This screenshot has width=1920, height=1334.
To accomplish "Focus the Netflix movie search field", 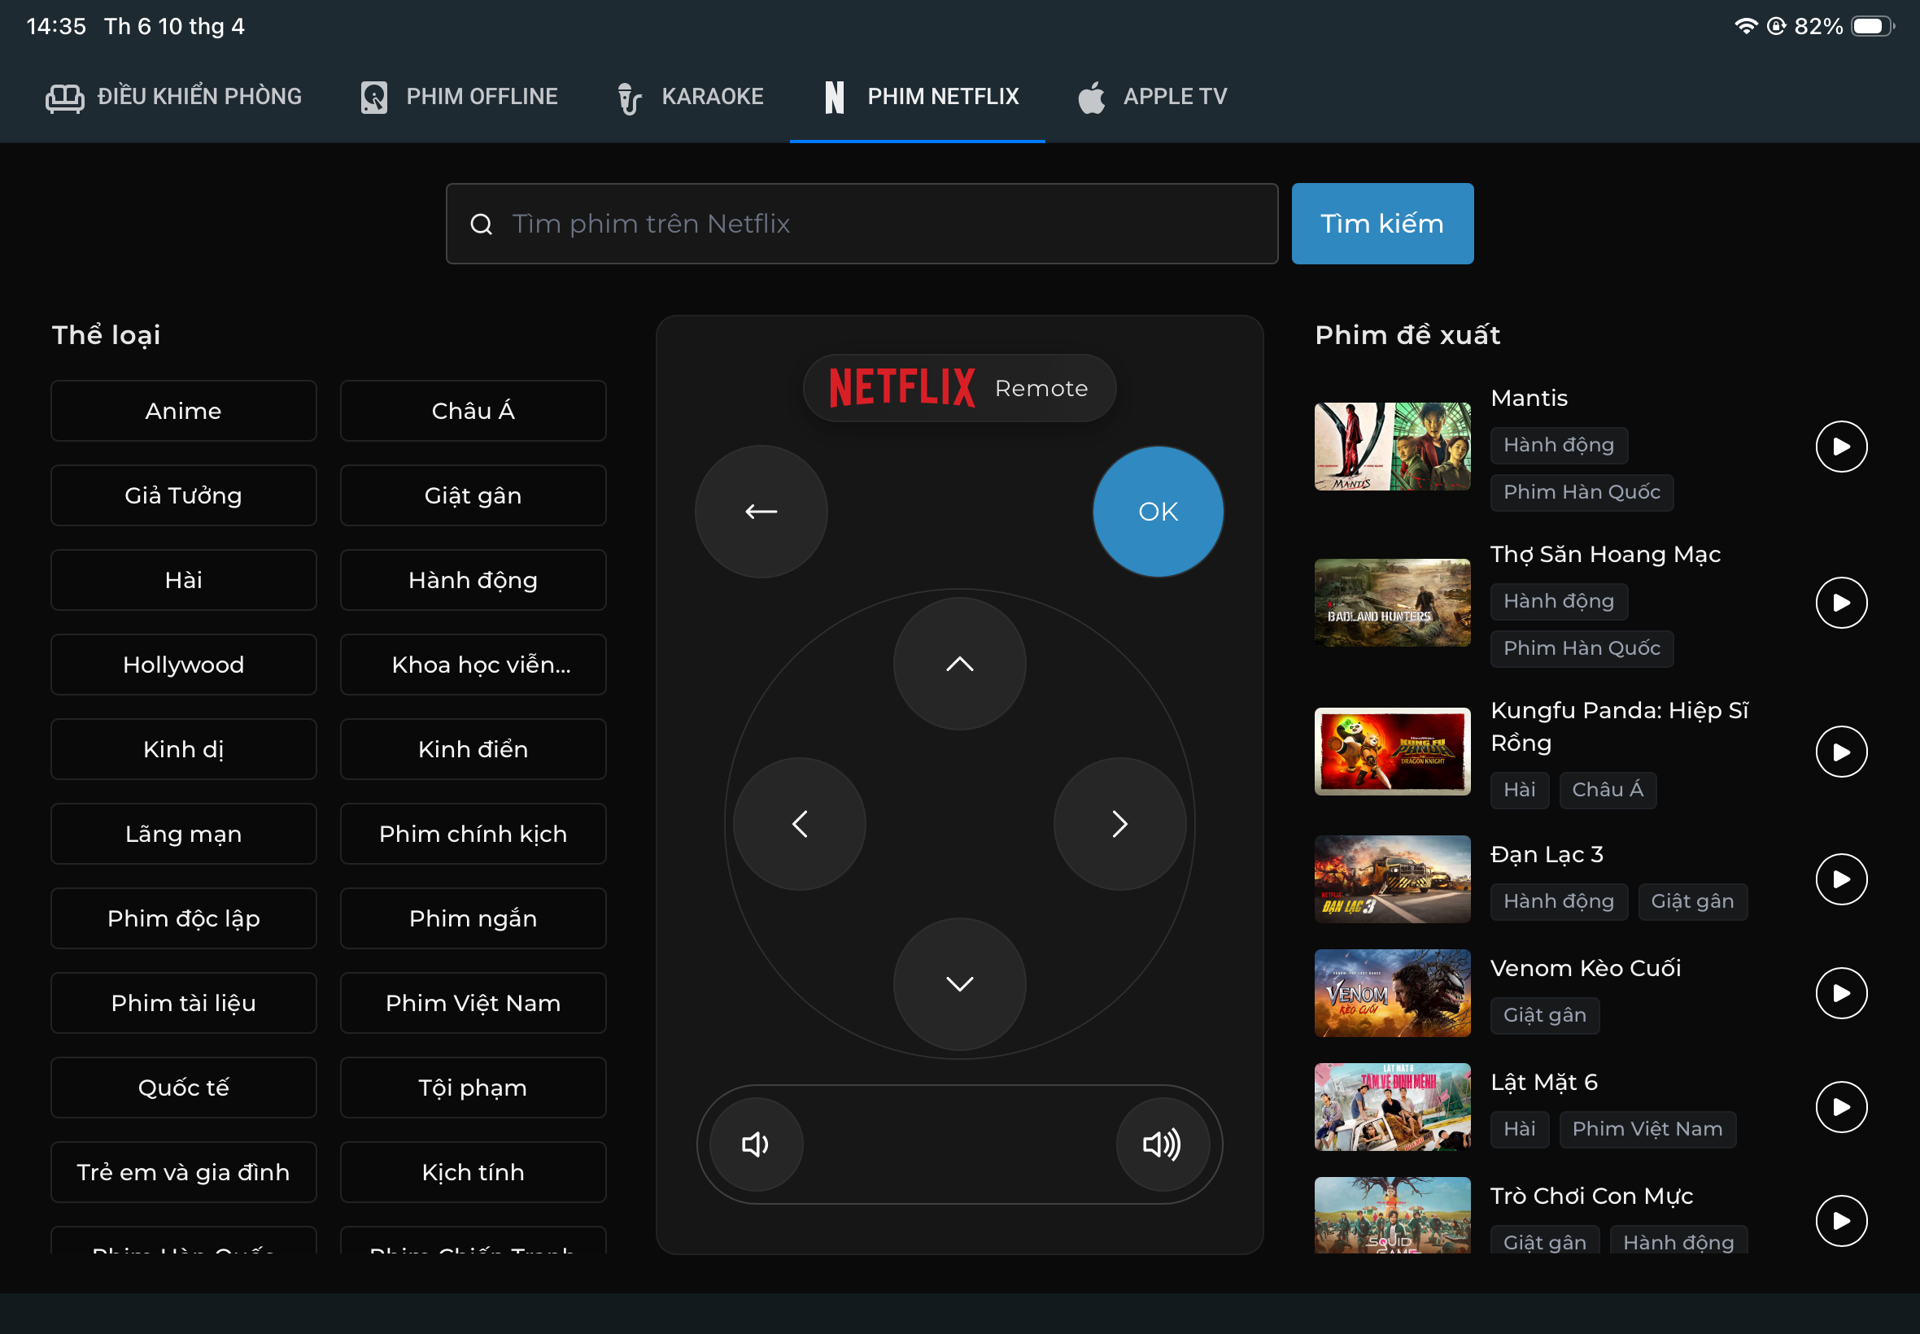I will click(862, 223).
